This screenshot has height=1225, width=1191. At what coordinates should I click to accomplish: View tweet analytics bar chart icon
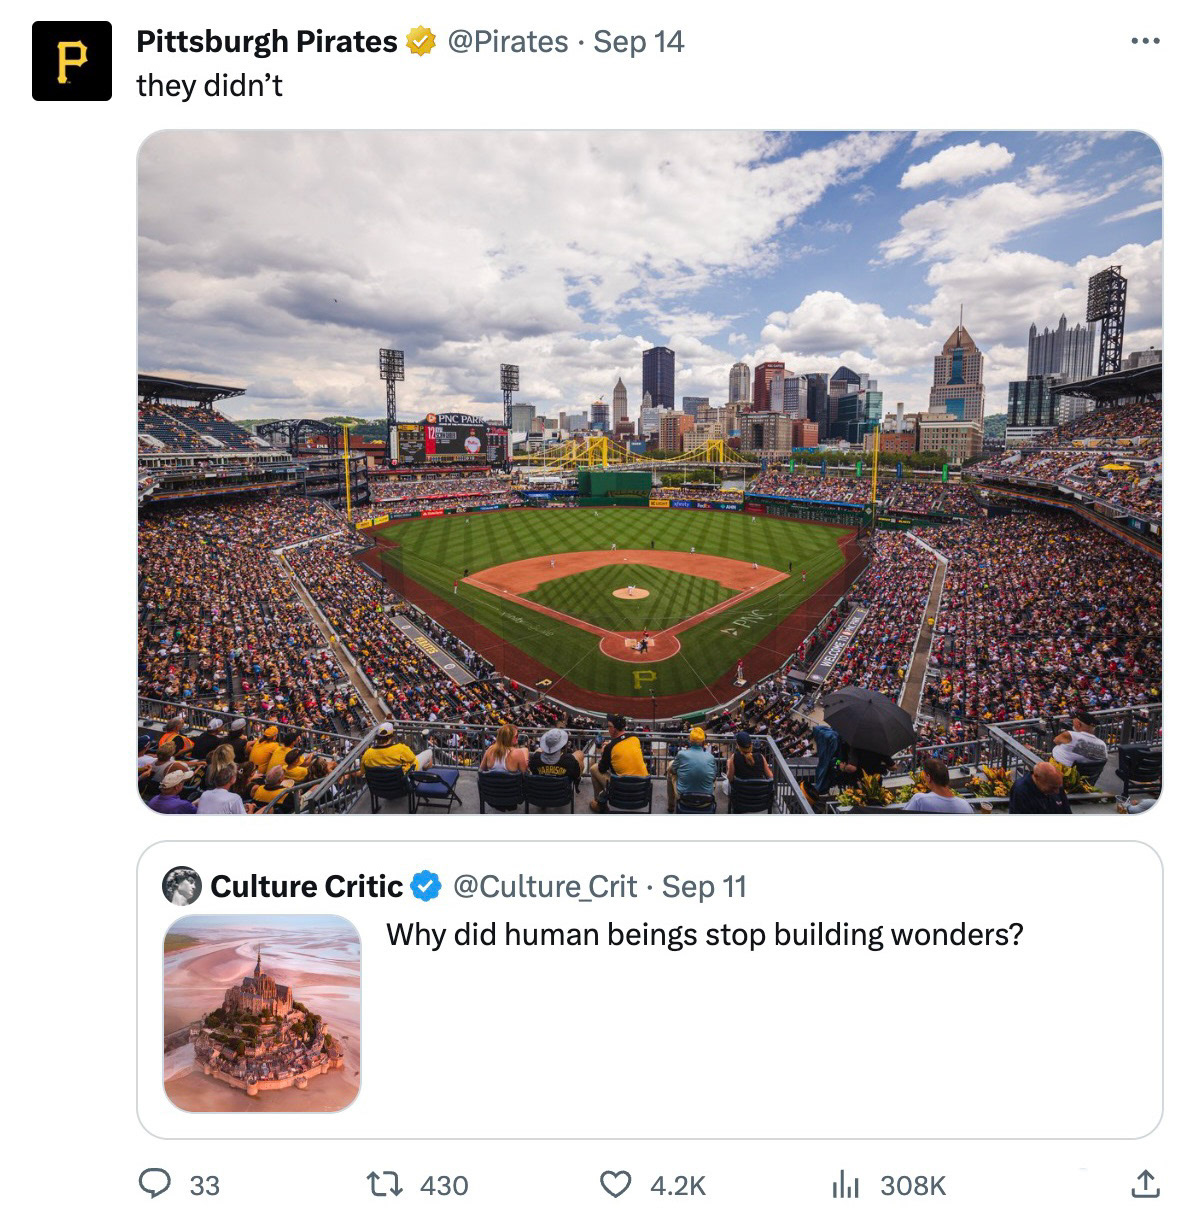(845, 1185)
